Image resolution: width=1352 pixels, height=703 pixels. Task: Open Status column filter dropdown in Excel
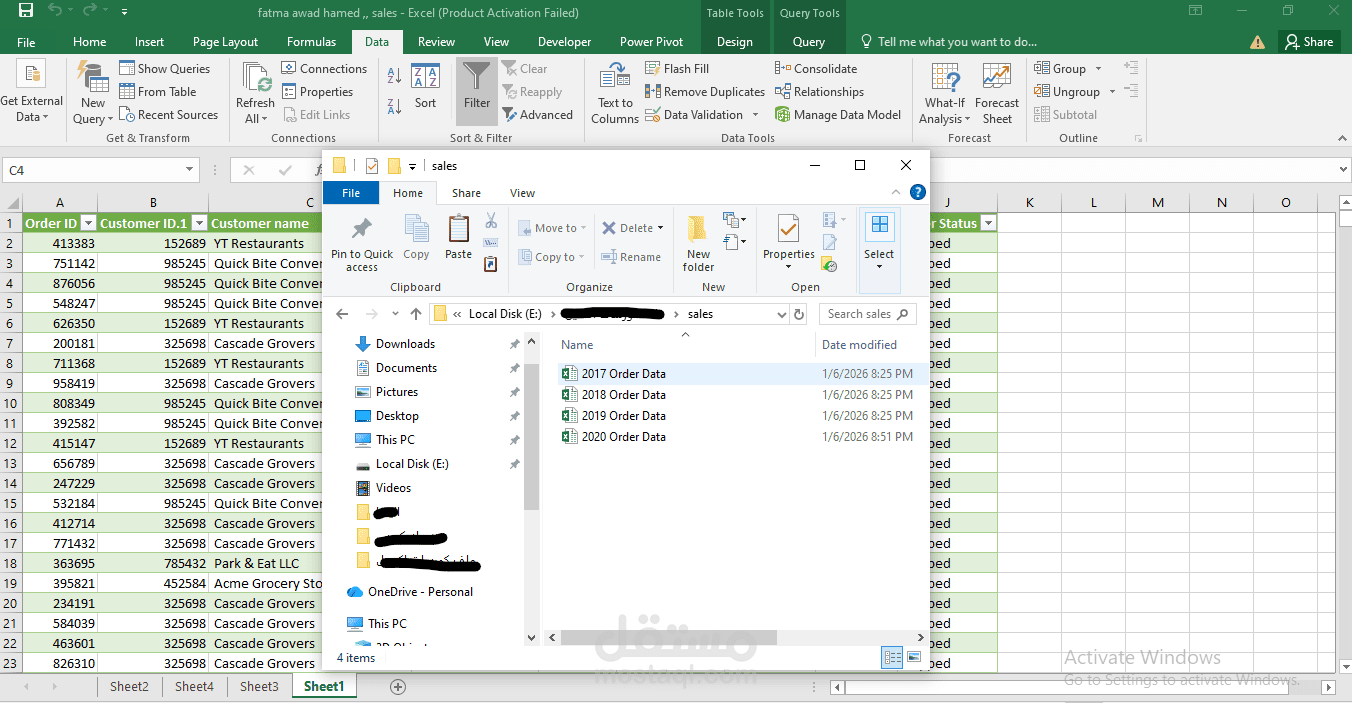point(988,223)
